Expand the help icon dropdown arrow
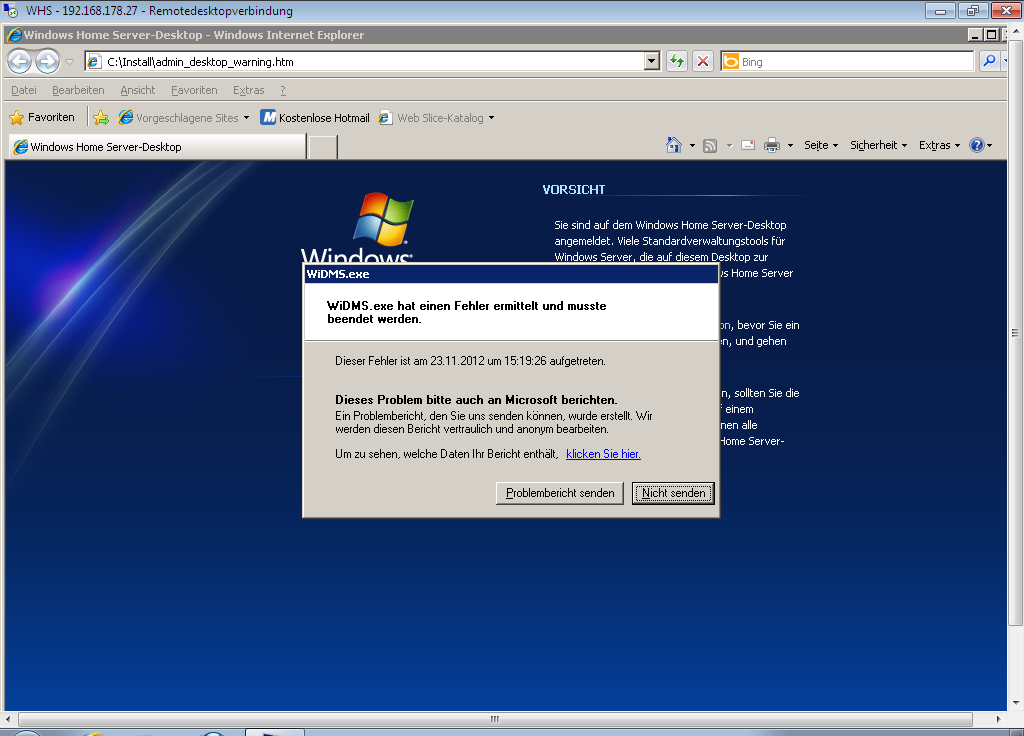This screenshot has height=736, width=1024. click(x=990, y=146)
